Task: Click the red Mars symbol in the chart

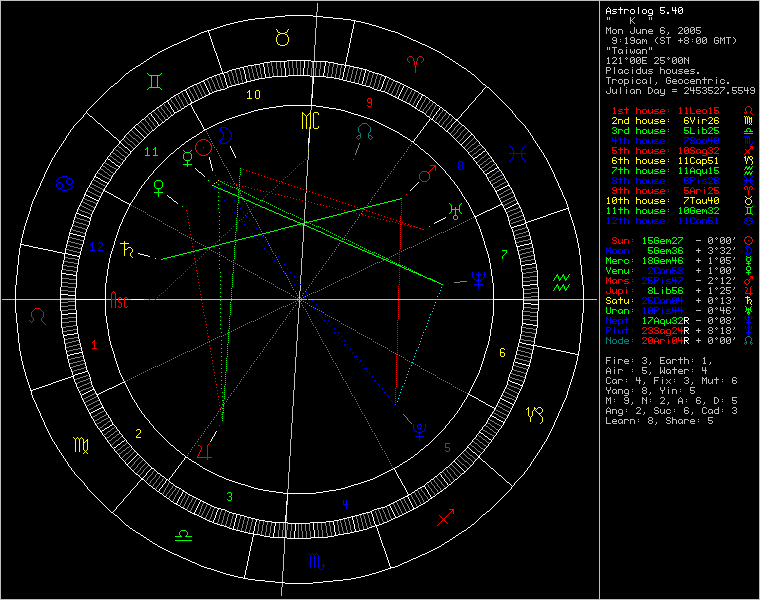Action: pos(427,176)
